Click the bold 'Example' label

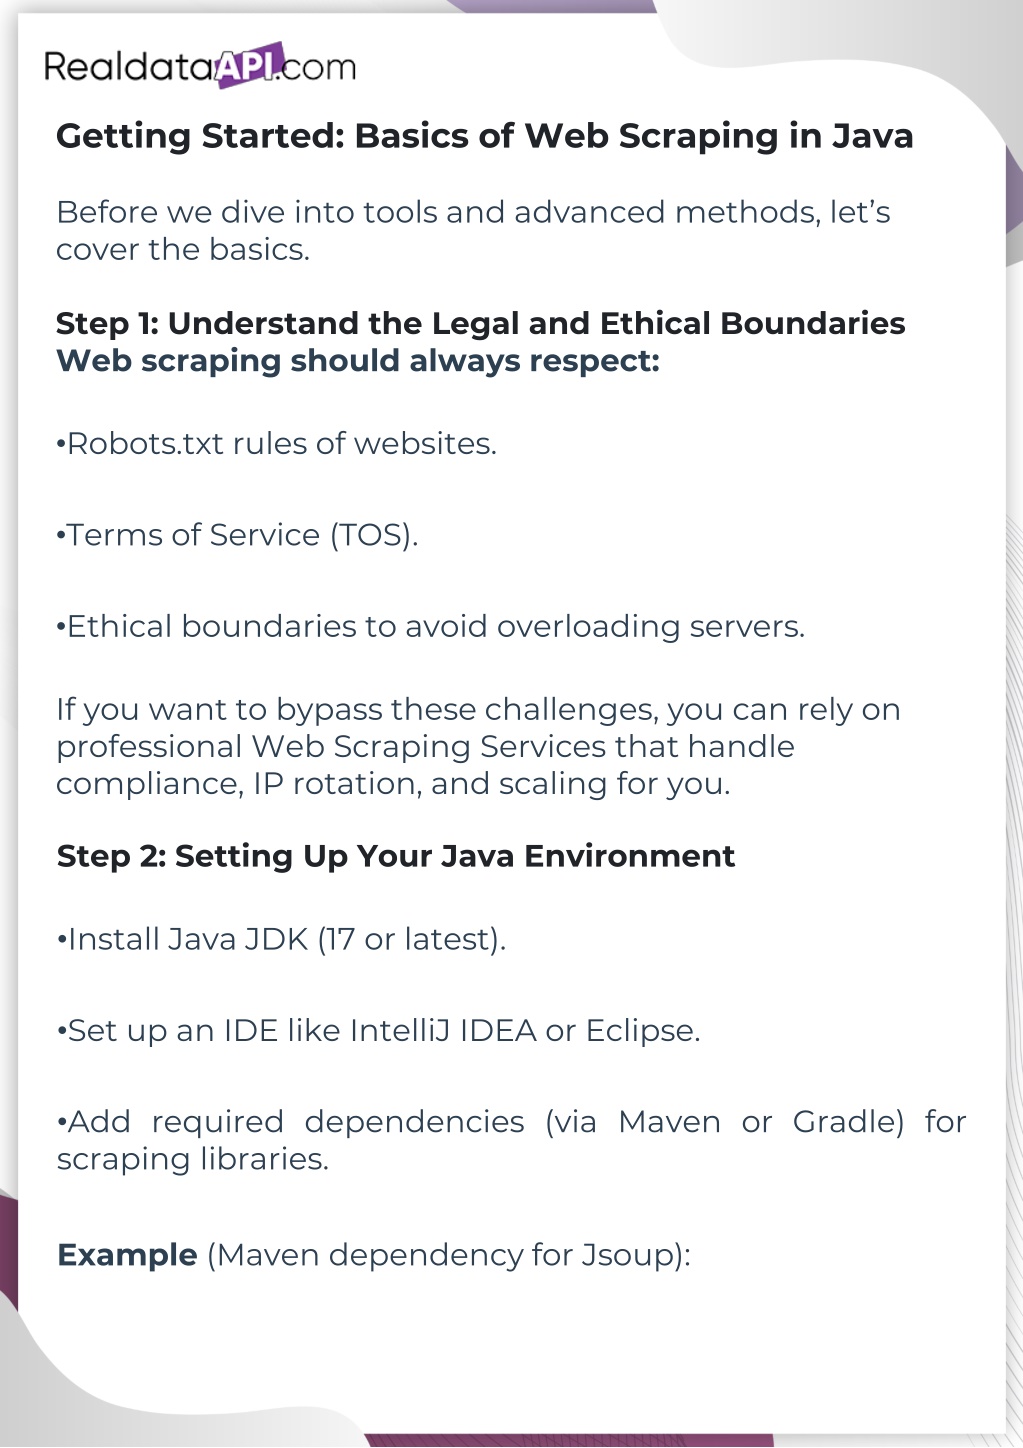pos(127,1255)
